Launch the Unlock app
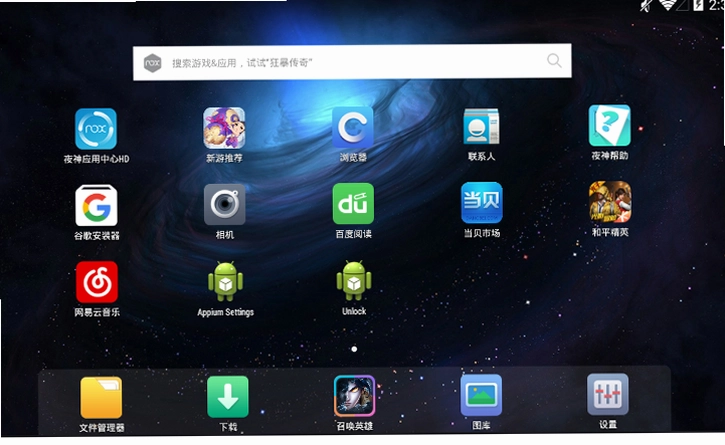725x445 pixels. (x=354, y=281)
